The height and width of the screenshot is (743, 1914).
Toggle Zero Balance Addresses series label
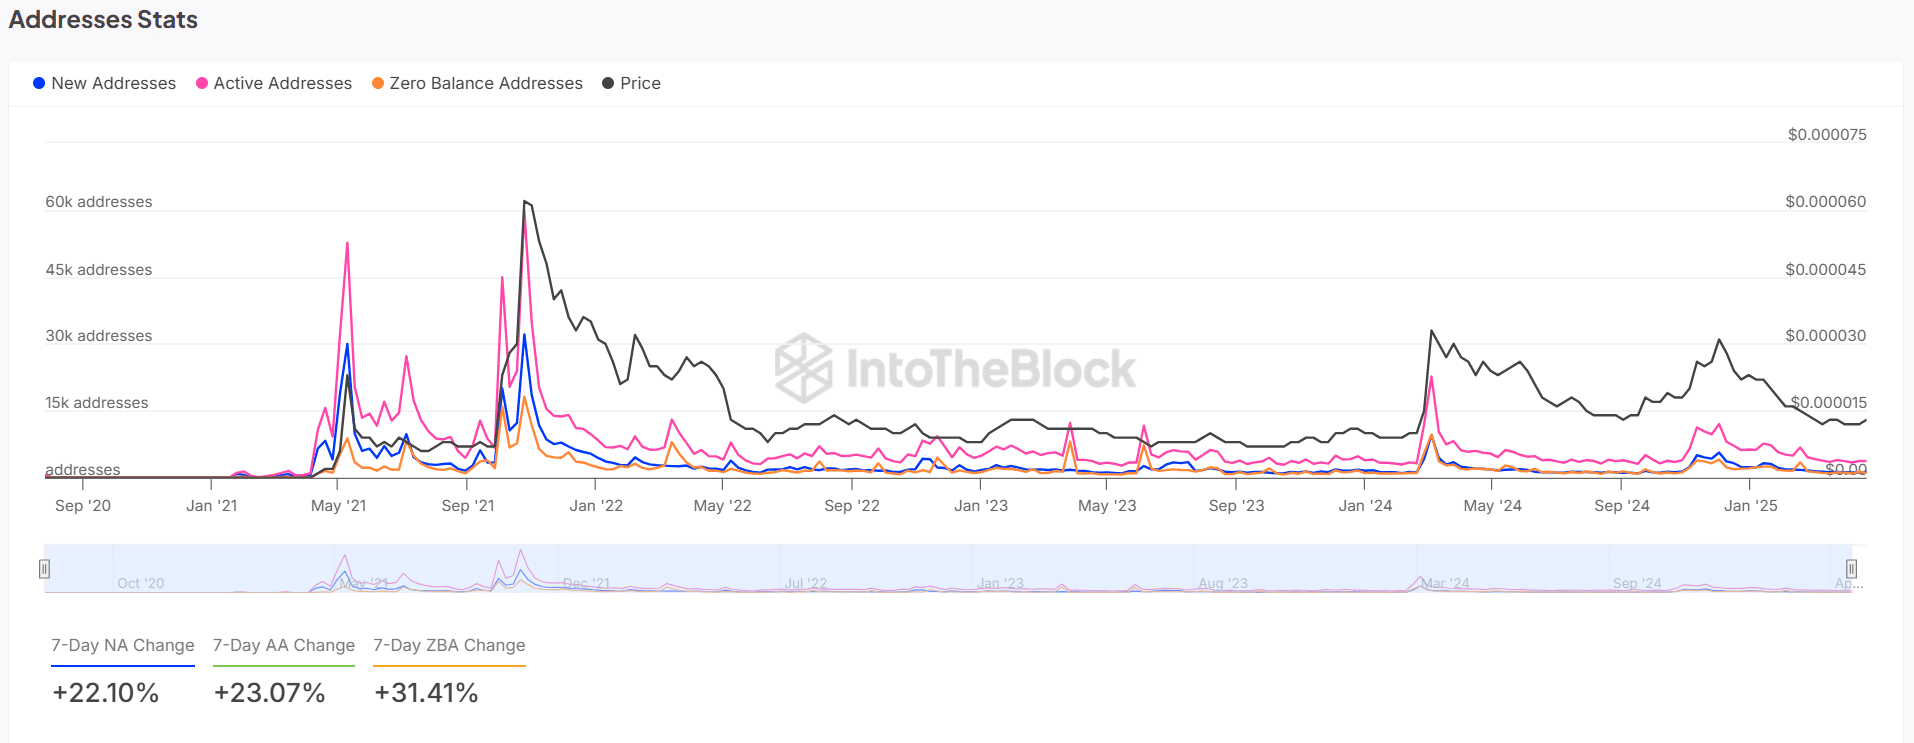tap(486, 83)
